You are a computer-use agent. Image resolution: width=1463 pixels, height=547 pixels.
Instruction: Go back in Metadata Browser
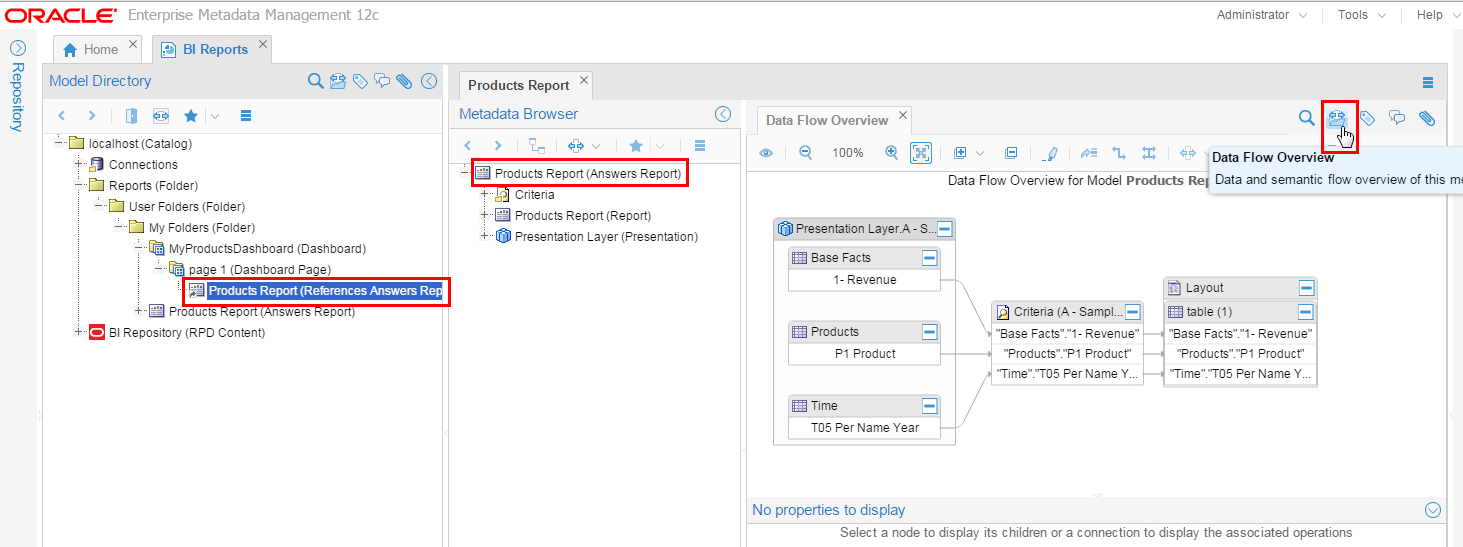[x=468, y=146]
